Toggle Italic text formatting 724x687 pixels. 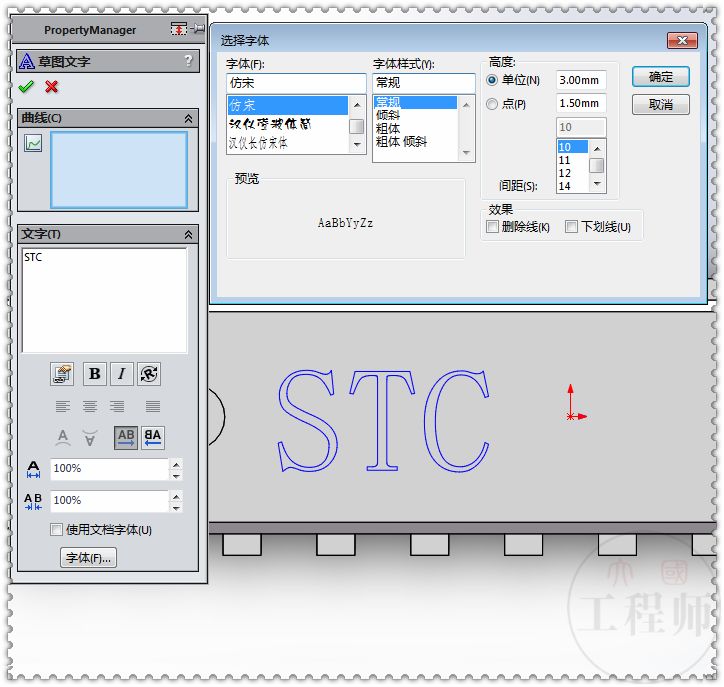pos(122,374)
